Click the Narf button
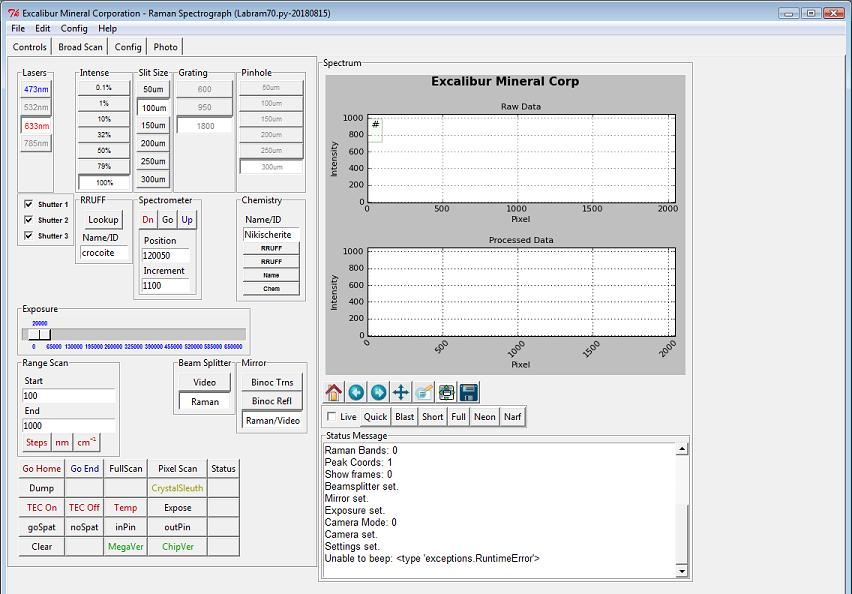The height and width of the screenshot is (594, 852). [512, 416]
